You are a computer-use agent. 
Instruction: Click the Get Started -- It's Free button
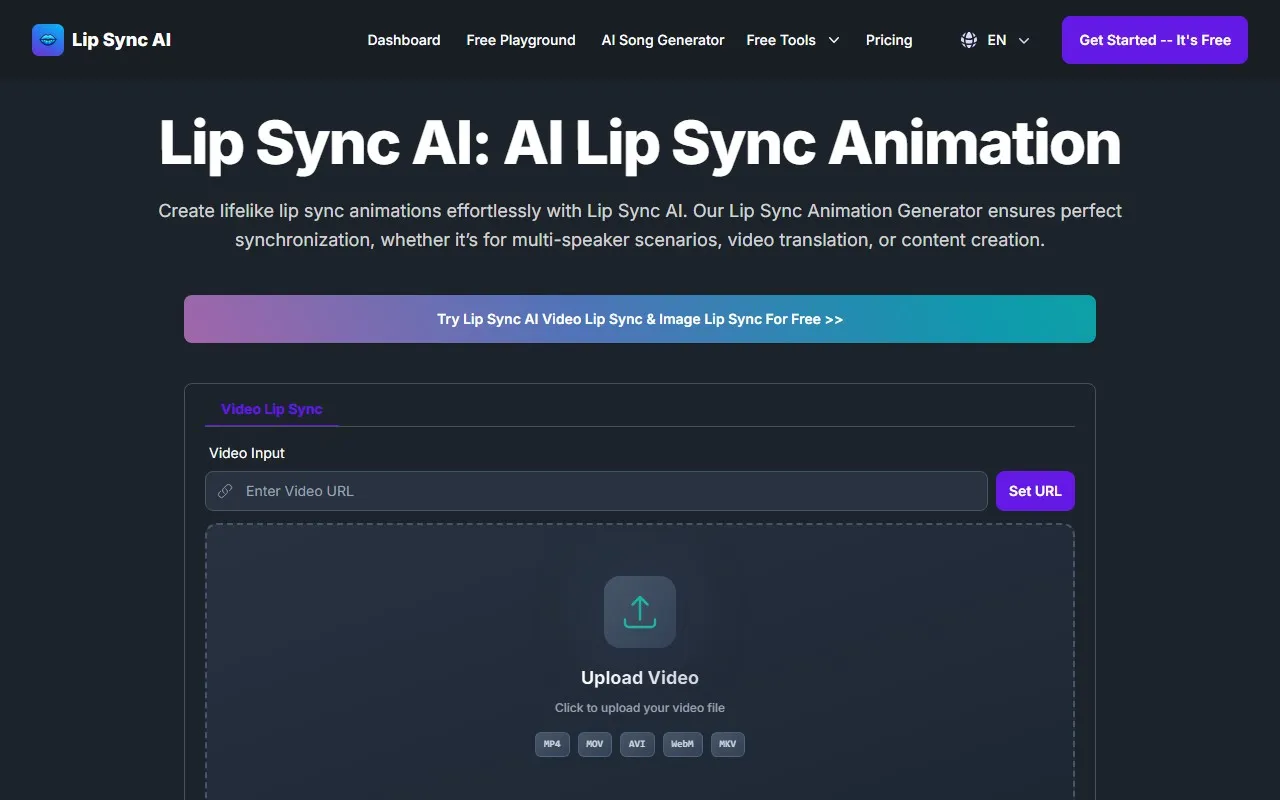[x=1154, y=39]
